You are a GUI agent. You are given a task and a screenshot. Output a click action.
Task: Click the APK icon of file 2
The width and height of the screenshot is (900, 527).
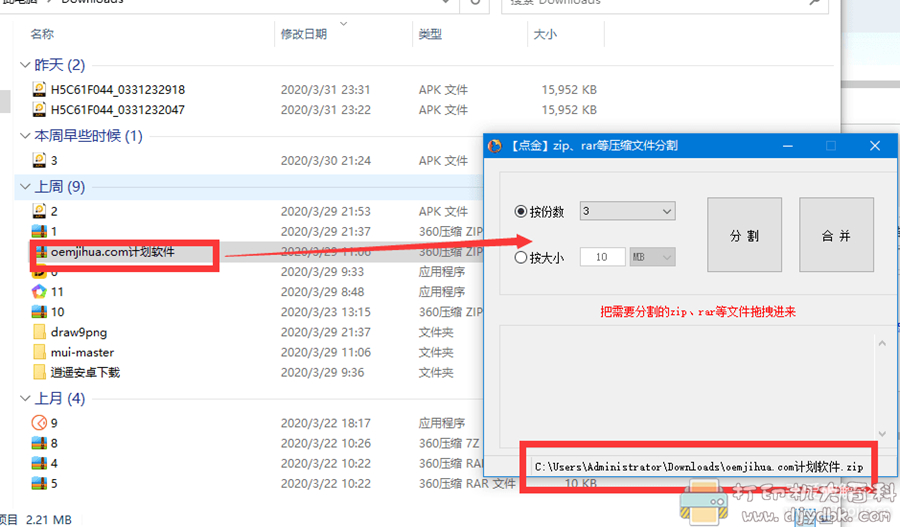pos(39,211)
